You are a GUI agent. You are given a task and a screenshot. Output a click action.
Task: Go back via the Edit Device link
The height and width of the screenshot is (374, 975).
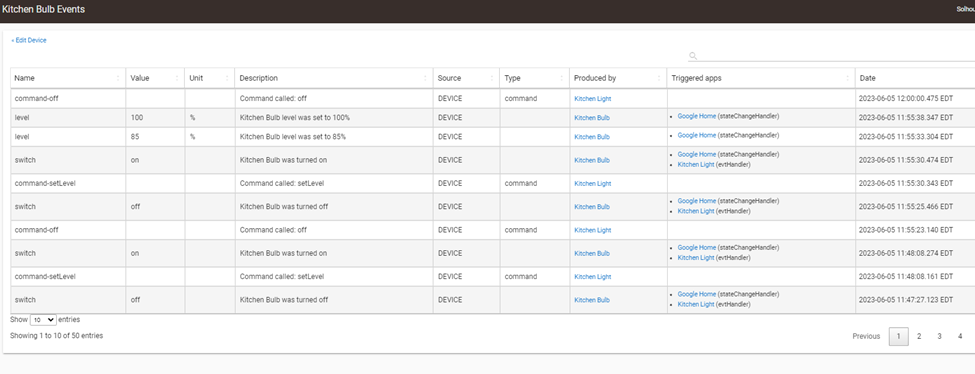(29, 40)
